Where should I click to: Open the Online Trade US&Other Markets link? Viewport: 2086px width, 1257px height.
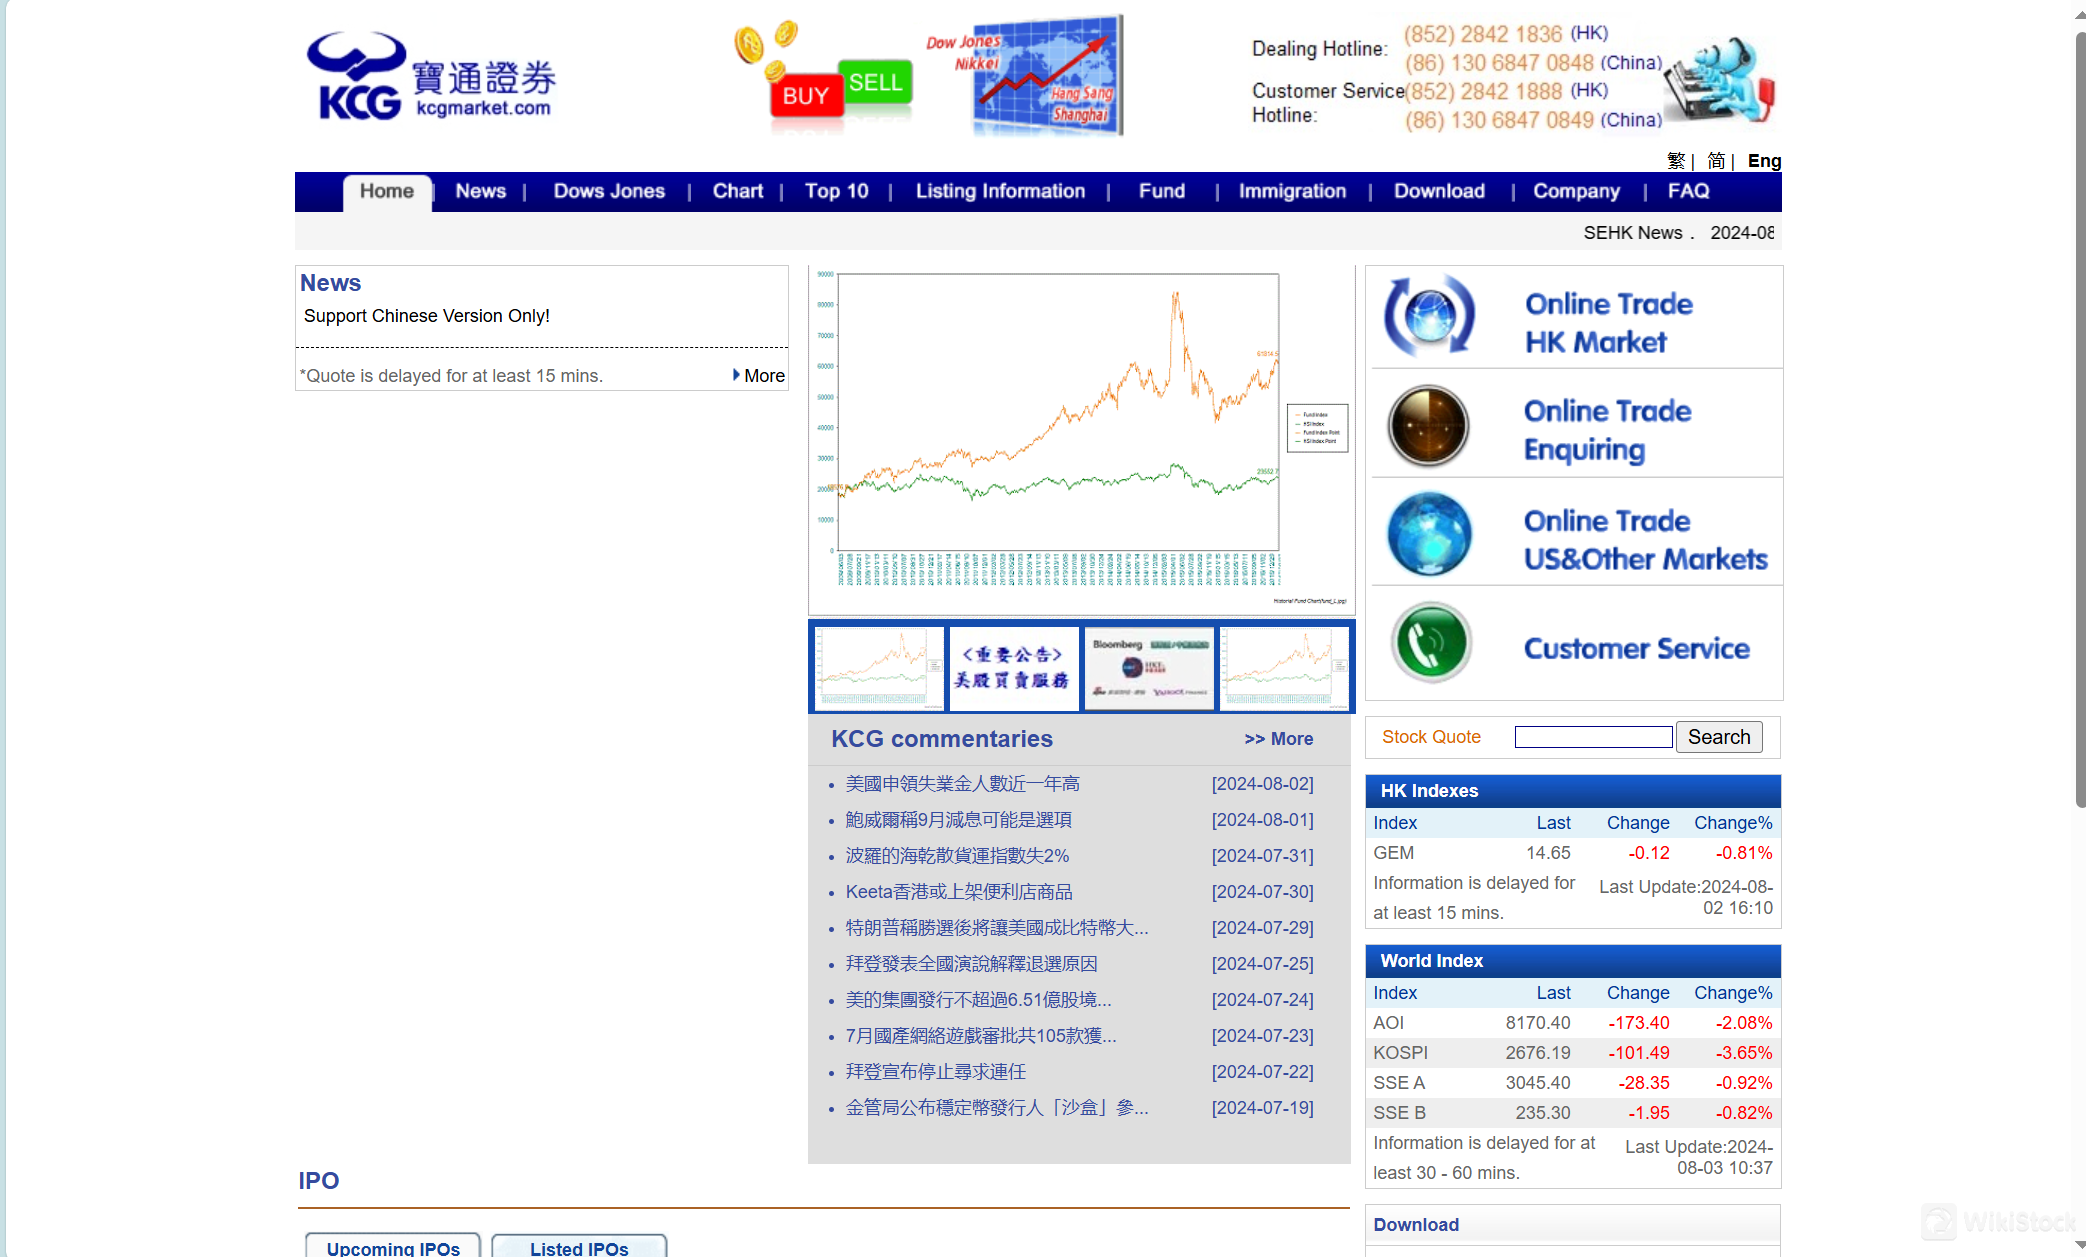coord(1645,540)
